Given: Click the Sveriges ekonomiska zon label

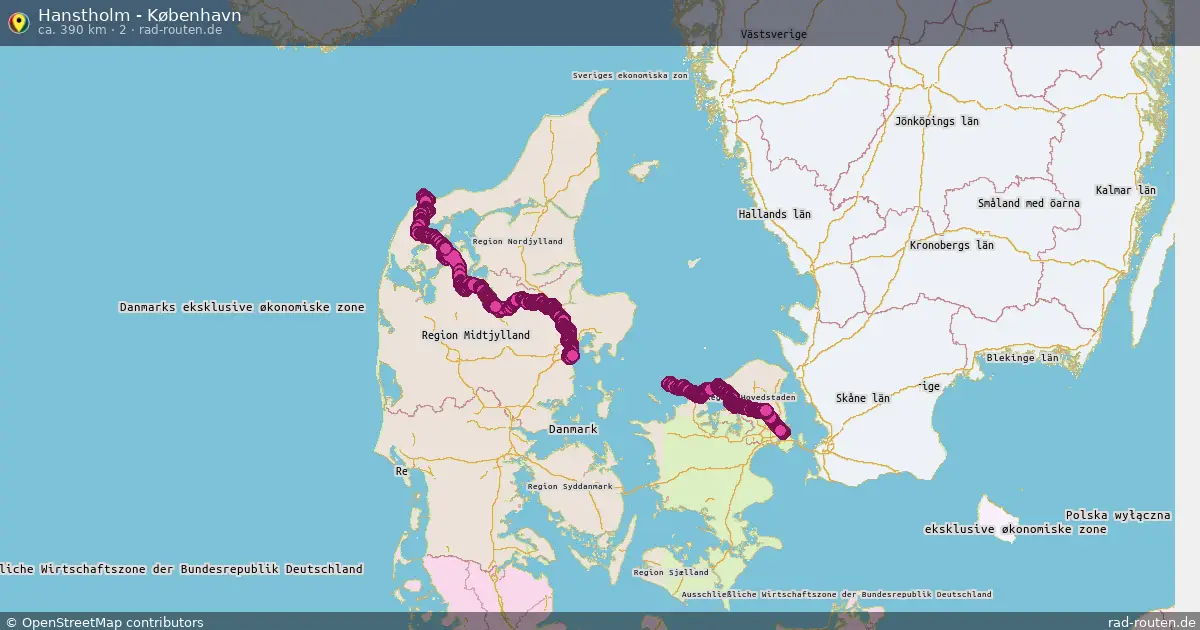Looking at the screenshot, I should click(631, 75).
